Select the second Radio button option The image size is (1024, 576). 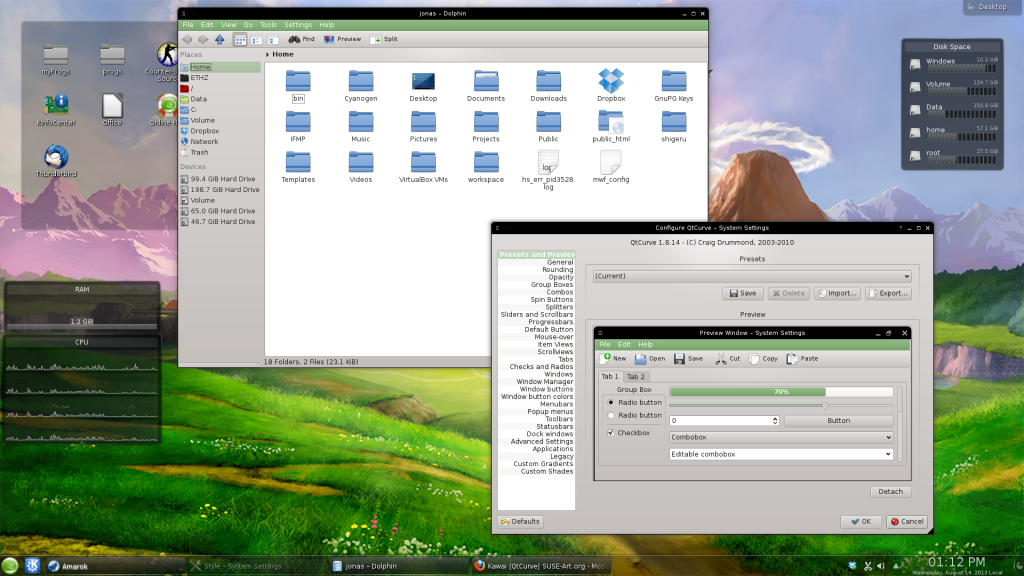[x=610, y=415]
